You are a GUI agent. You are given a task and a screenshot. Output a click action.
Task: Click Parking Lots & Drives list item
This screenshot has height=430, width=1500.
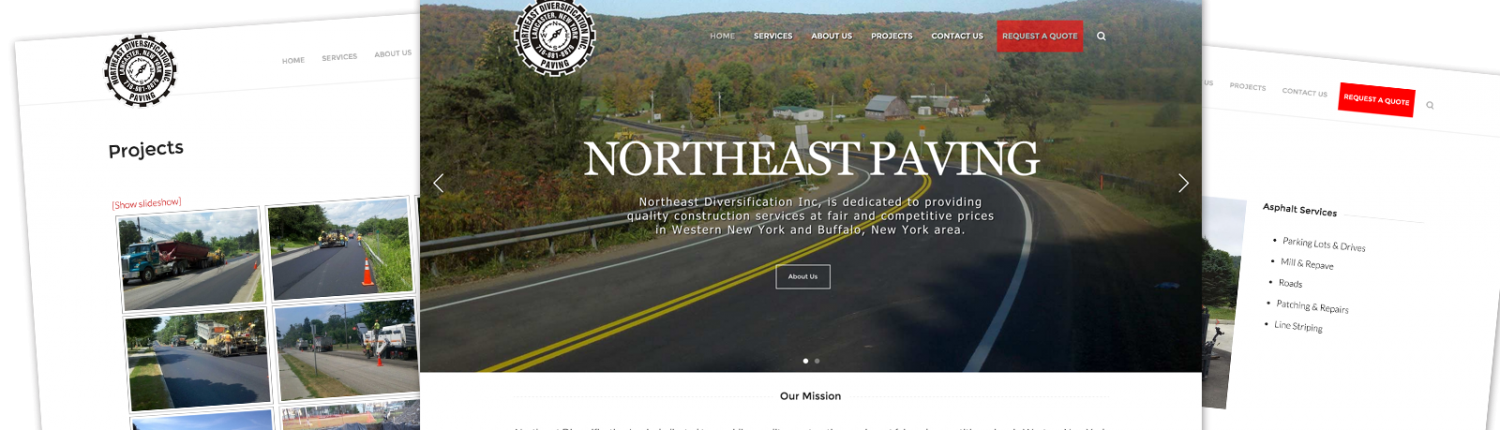point(1324,244)
